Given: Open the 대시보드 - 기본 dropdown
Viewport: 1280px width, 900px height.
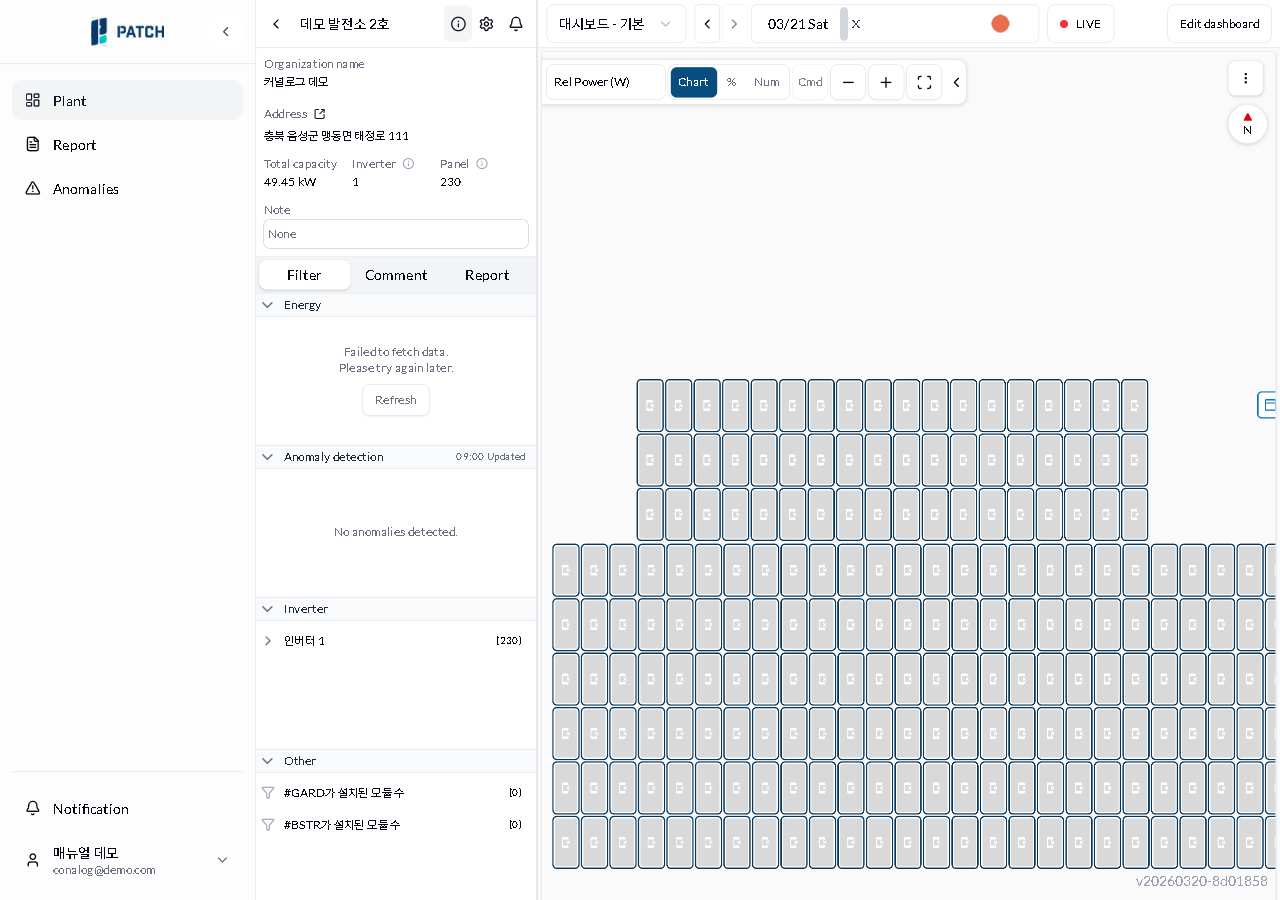Looking at the screenshot, I should pos(615,24).
